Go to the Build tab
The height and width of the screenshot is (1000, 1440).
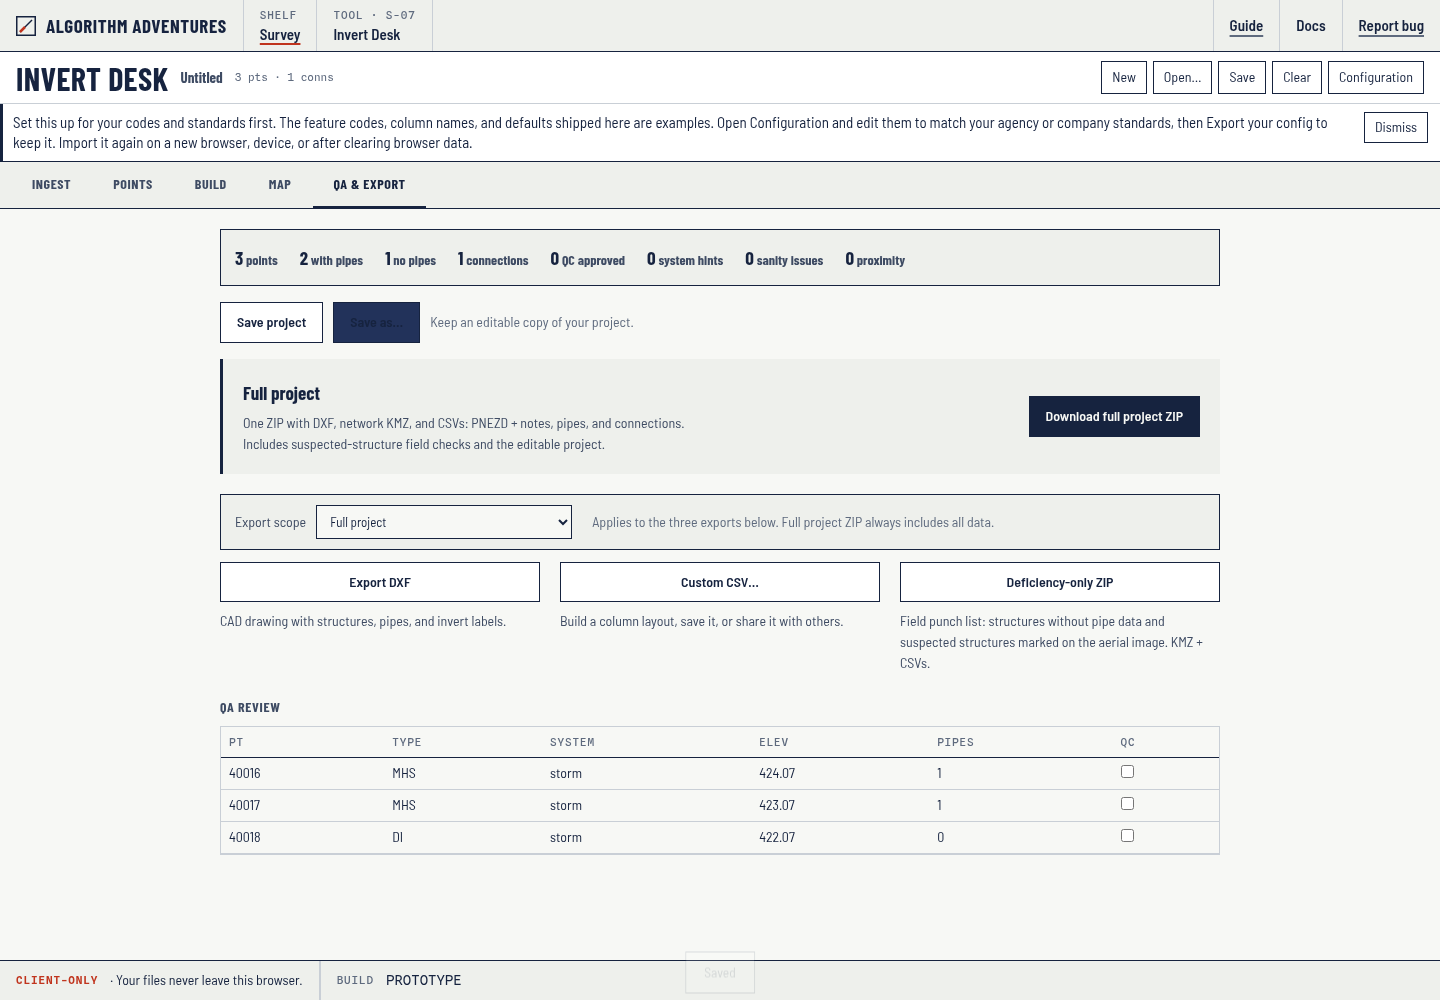coord(210,185)
